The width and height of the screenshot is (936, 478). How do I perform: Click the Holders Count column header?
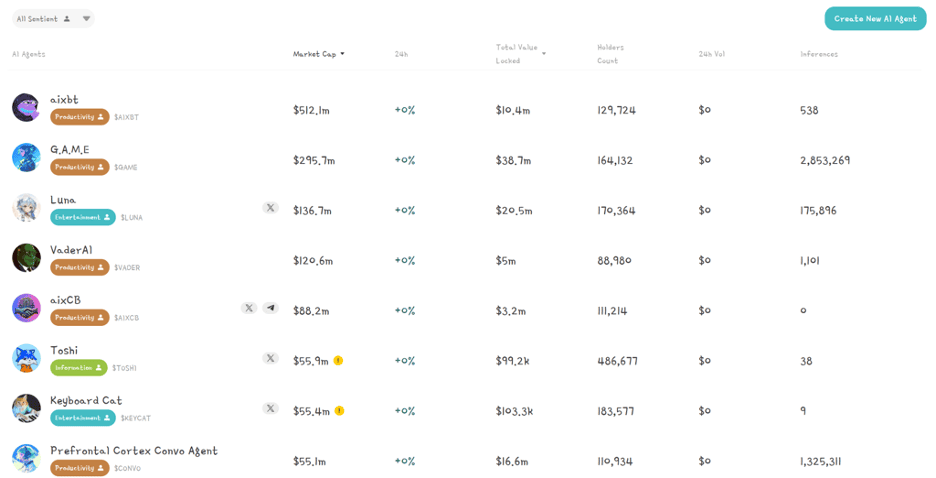click(x=610, y=54)
